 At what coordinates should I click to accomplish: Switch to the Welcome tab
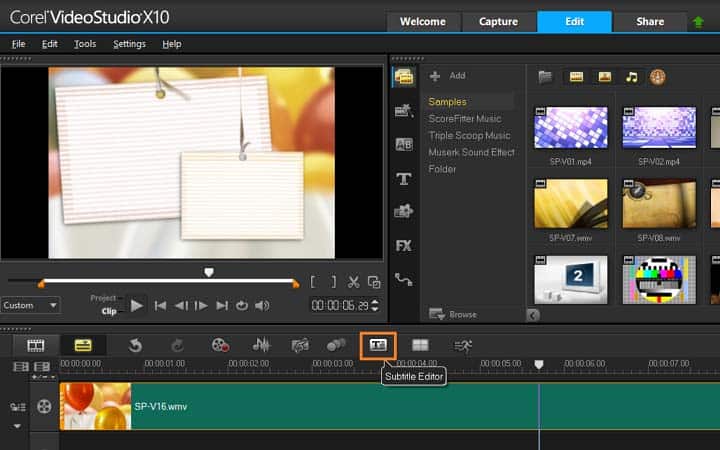pos(423,22)
